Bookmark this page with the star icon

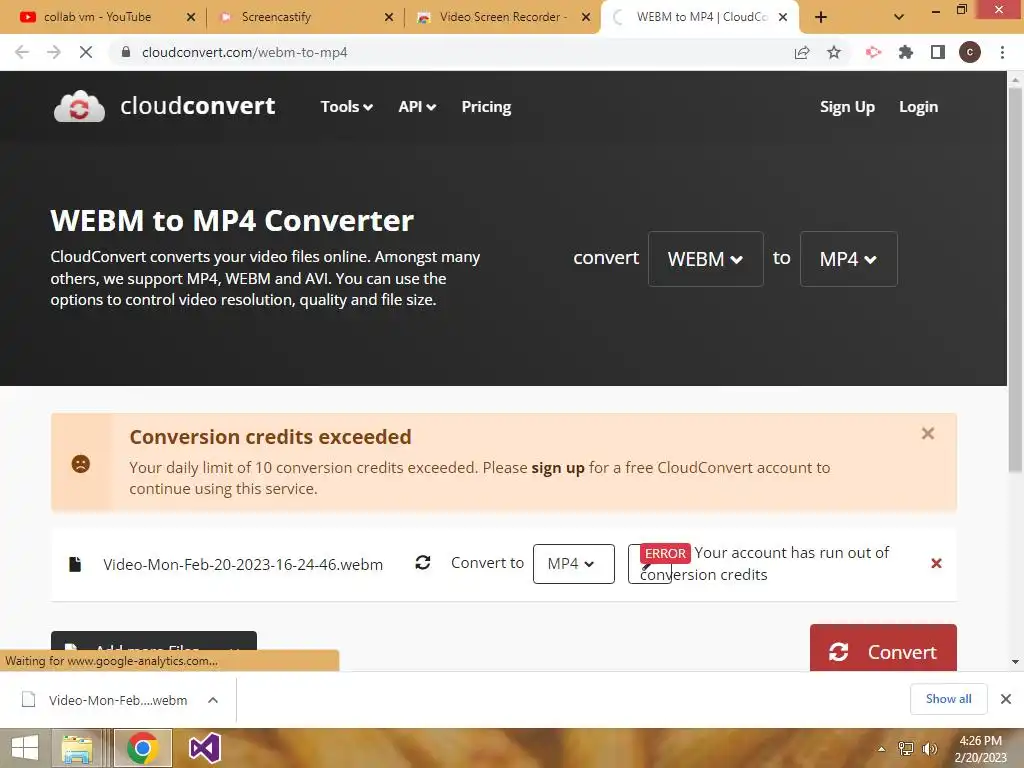pyautogui.click(x=834, y=52)
